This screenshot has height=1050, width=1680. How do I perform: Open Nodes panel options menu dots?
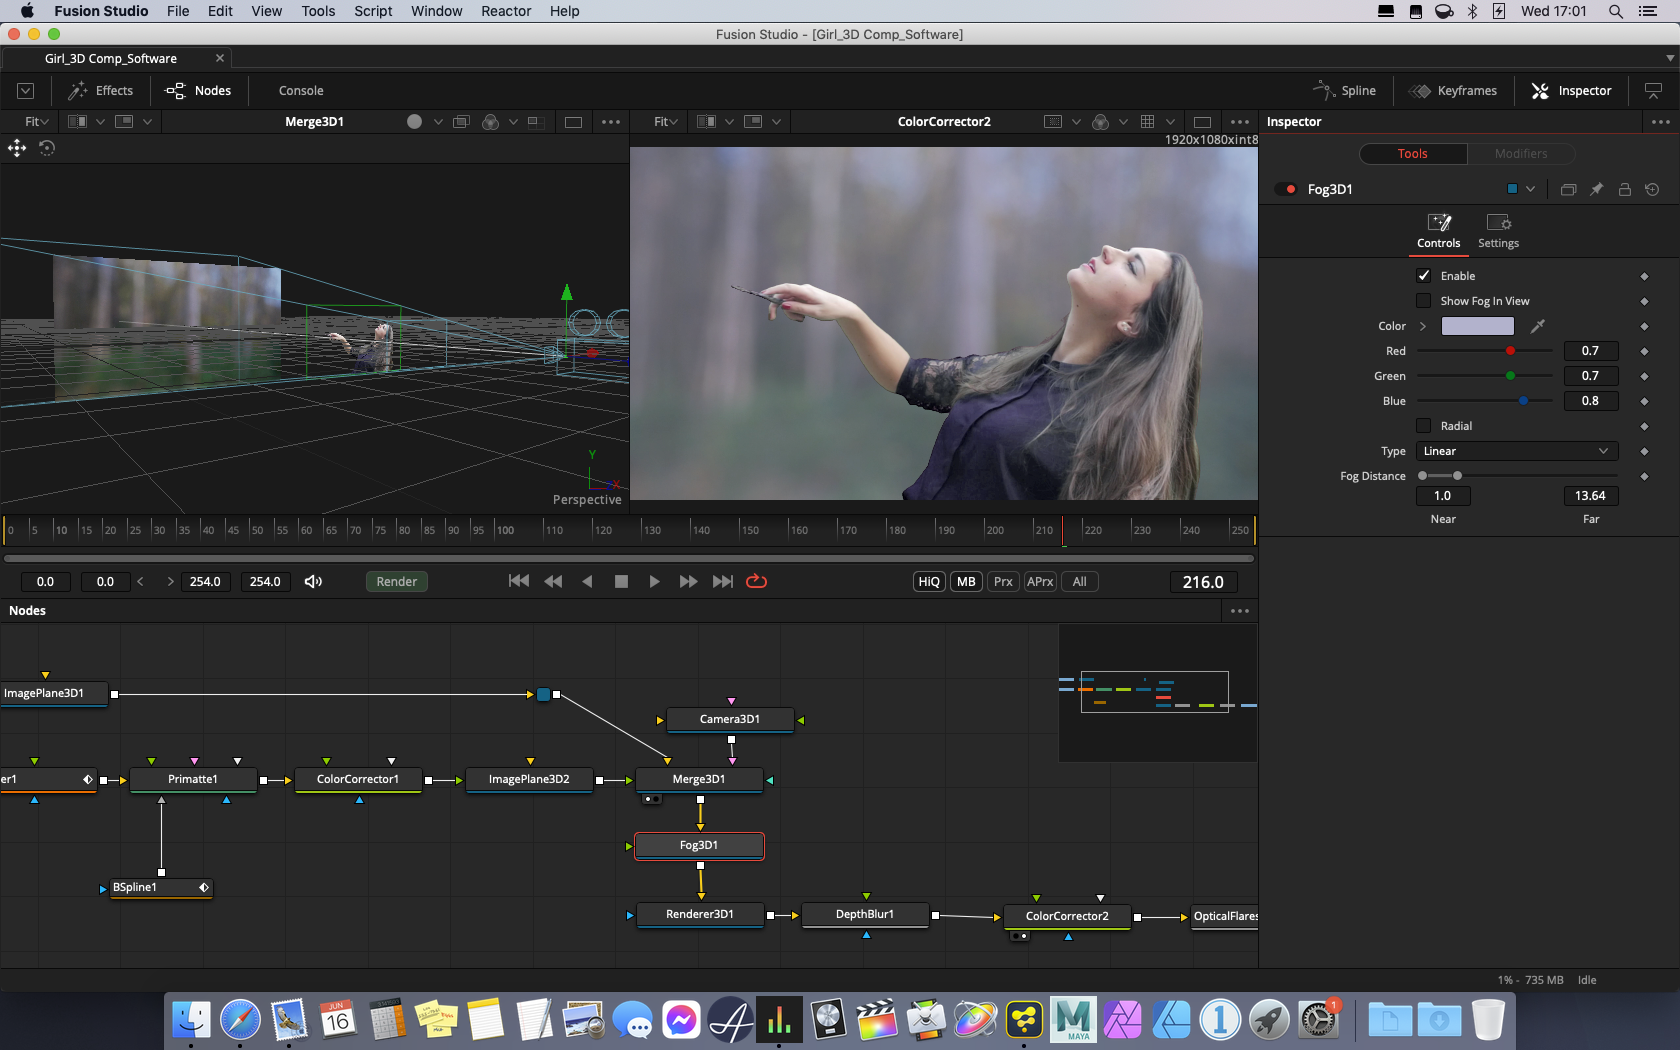coord(1240,611)
